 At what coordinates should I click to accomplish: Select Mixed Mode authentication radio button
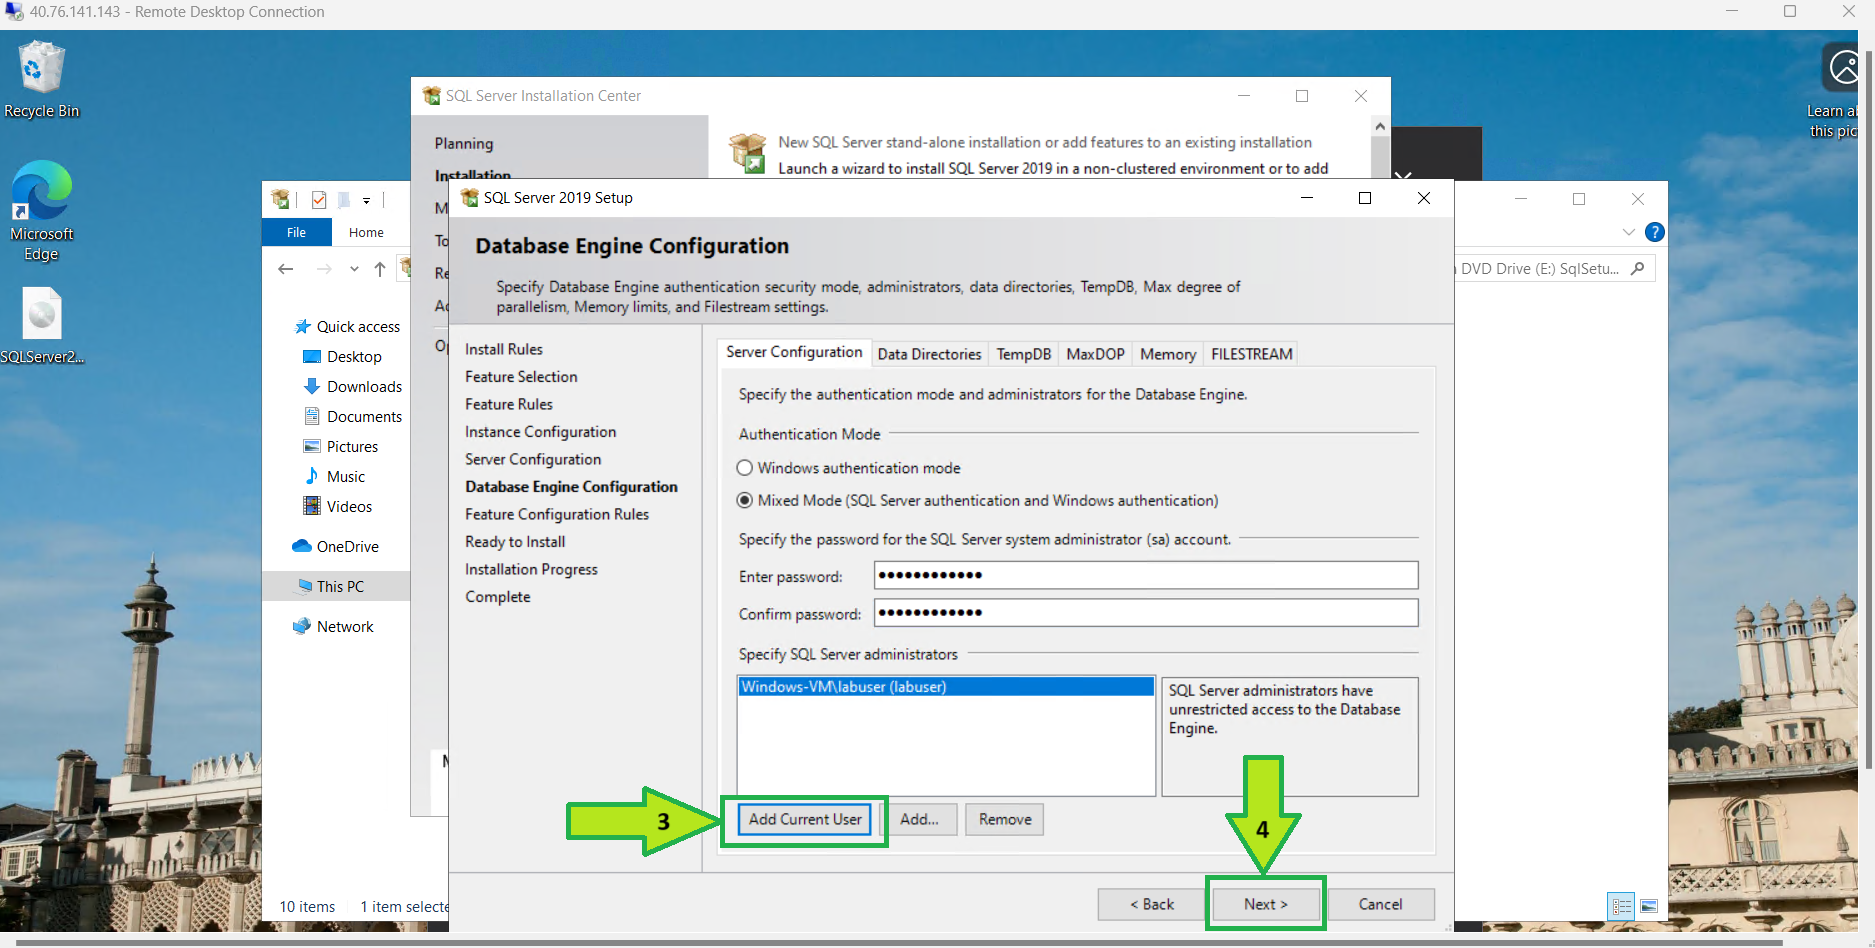tap(744, 500)
